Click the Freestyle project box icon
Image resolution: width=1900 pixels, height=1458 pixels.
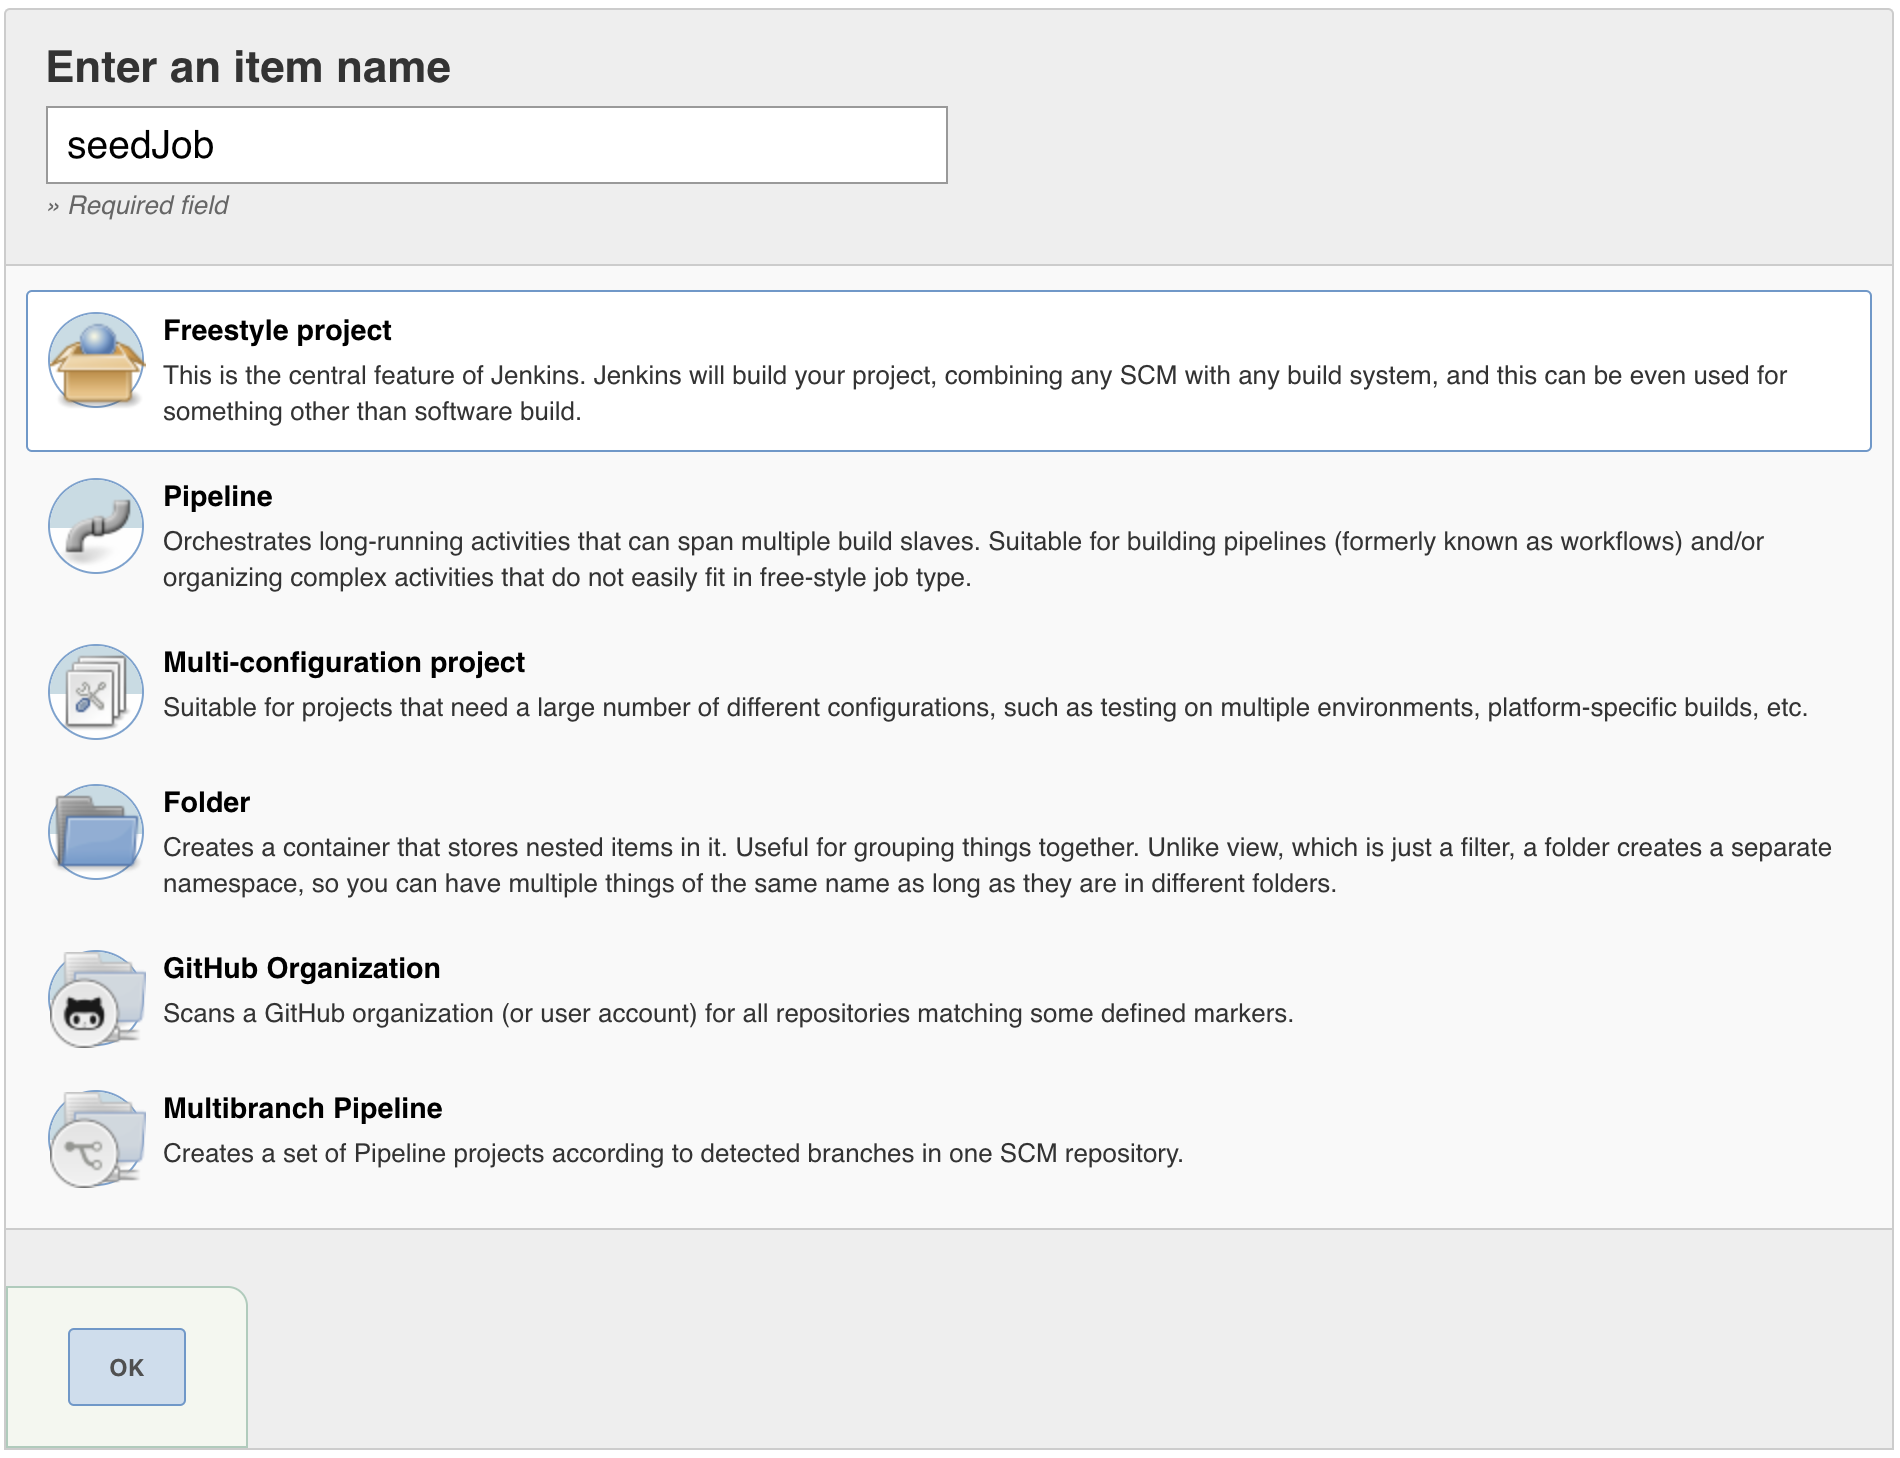(x=96, y=360)
